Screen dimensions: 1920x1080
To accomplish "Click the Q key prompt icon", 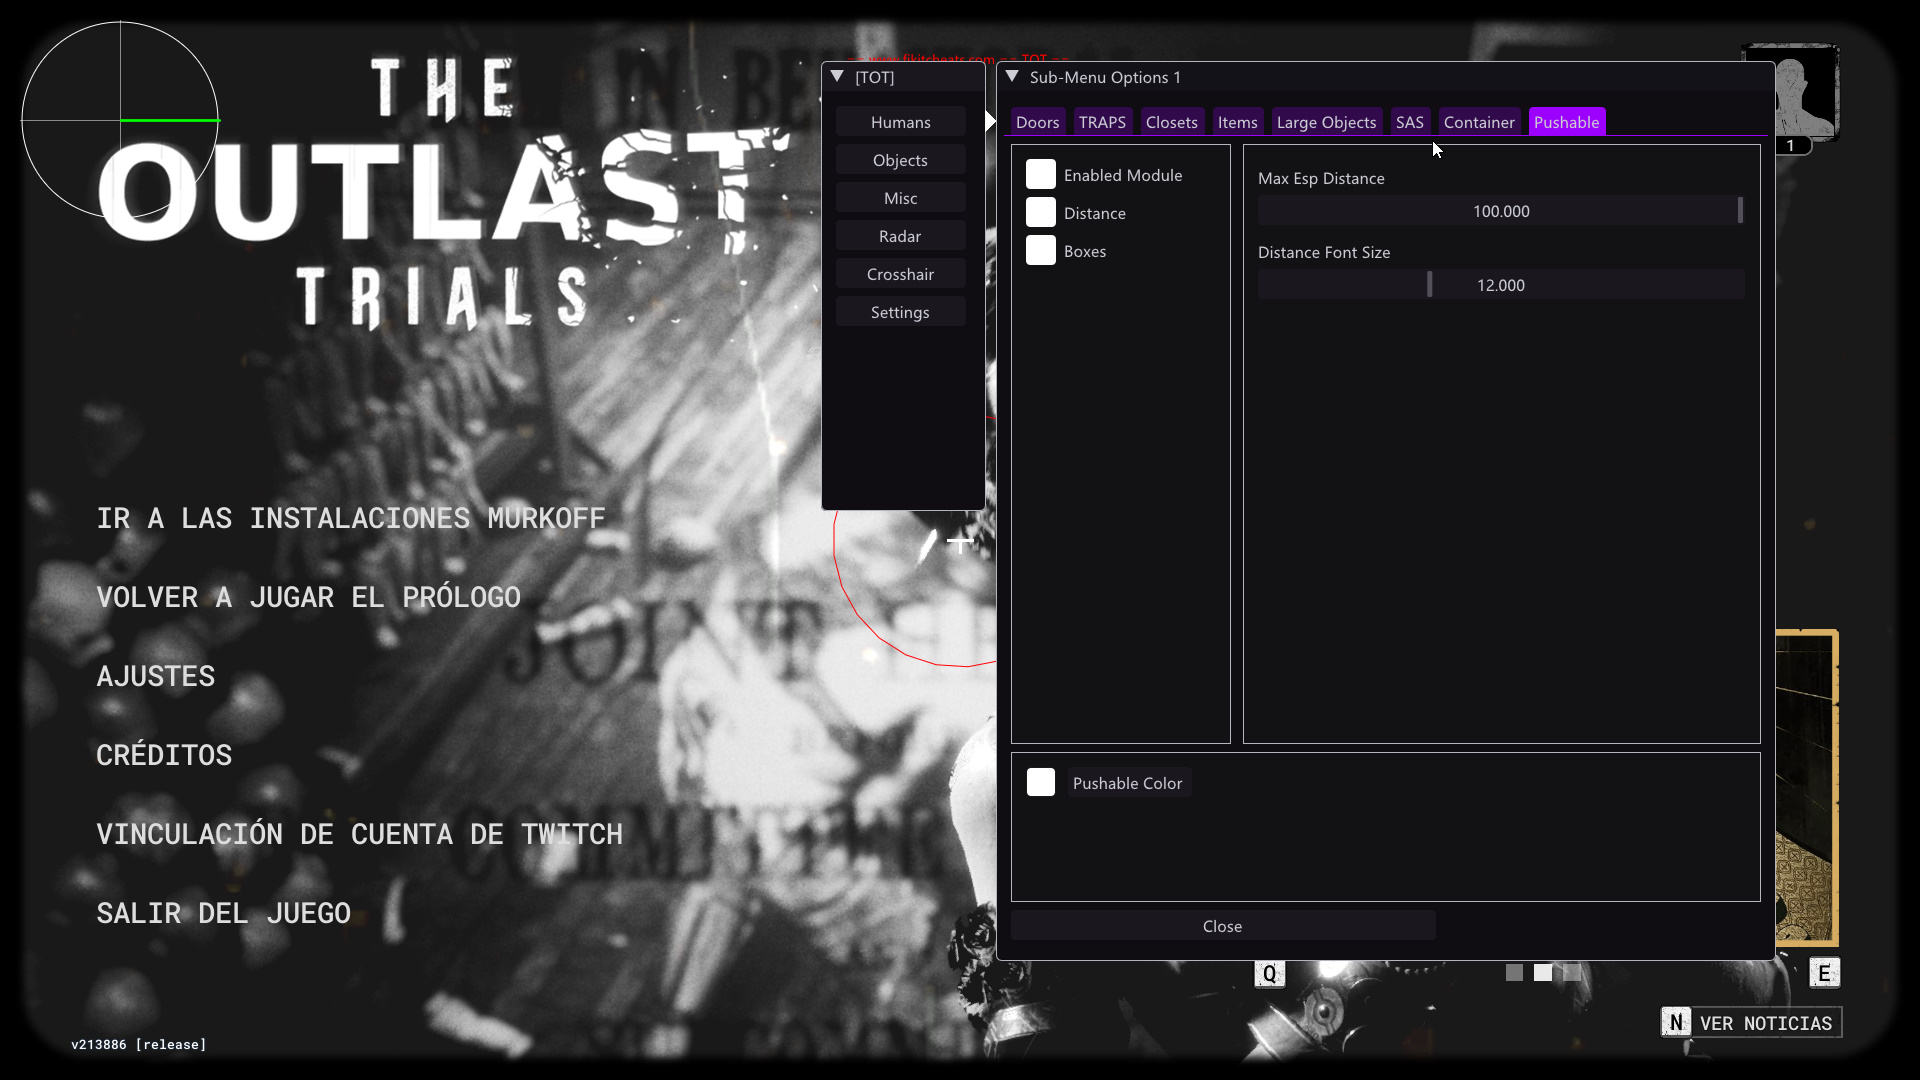I will point(1269,974).
